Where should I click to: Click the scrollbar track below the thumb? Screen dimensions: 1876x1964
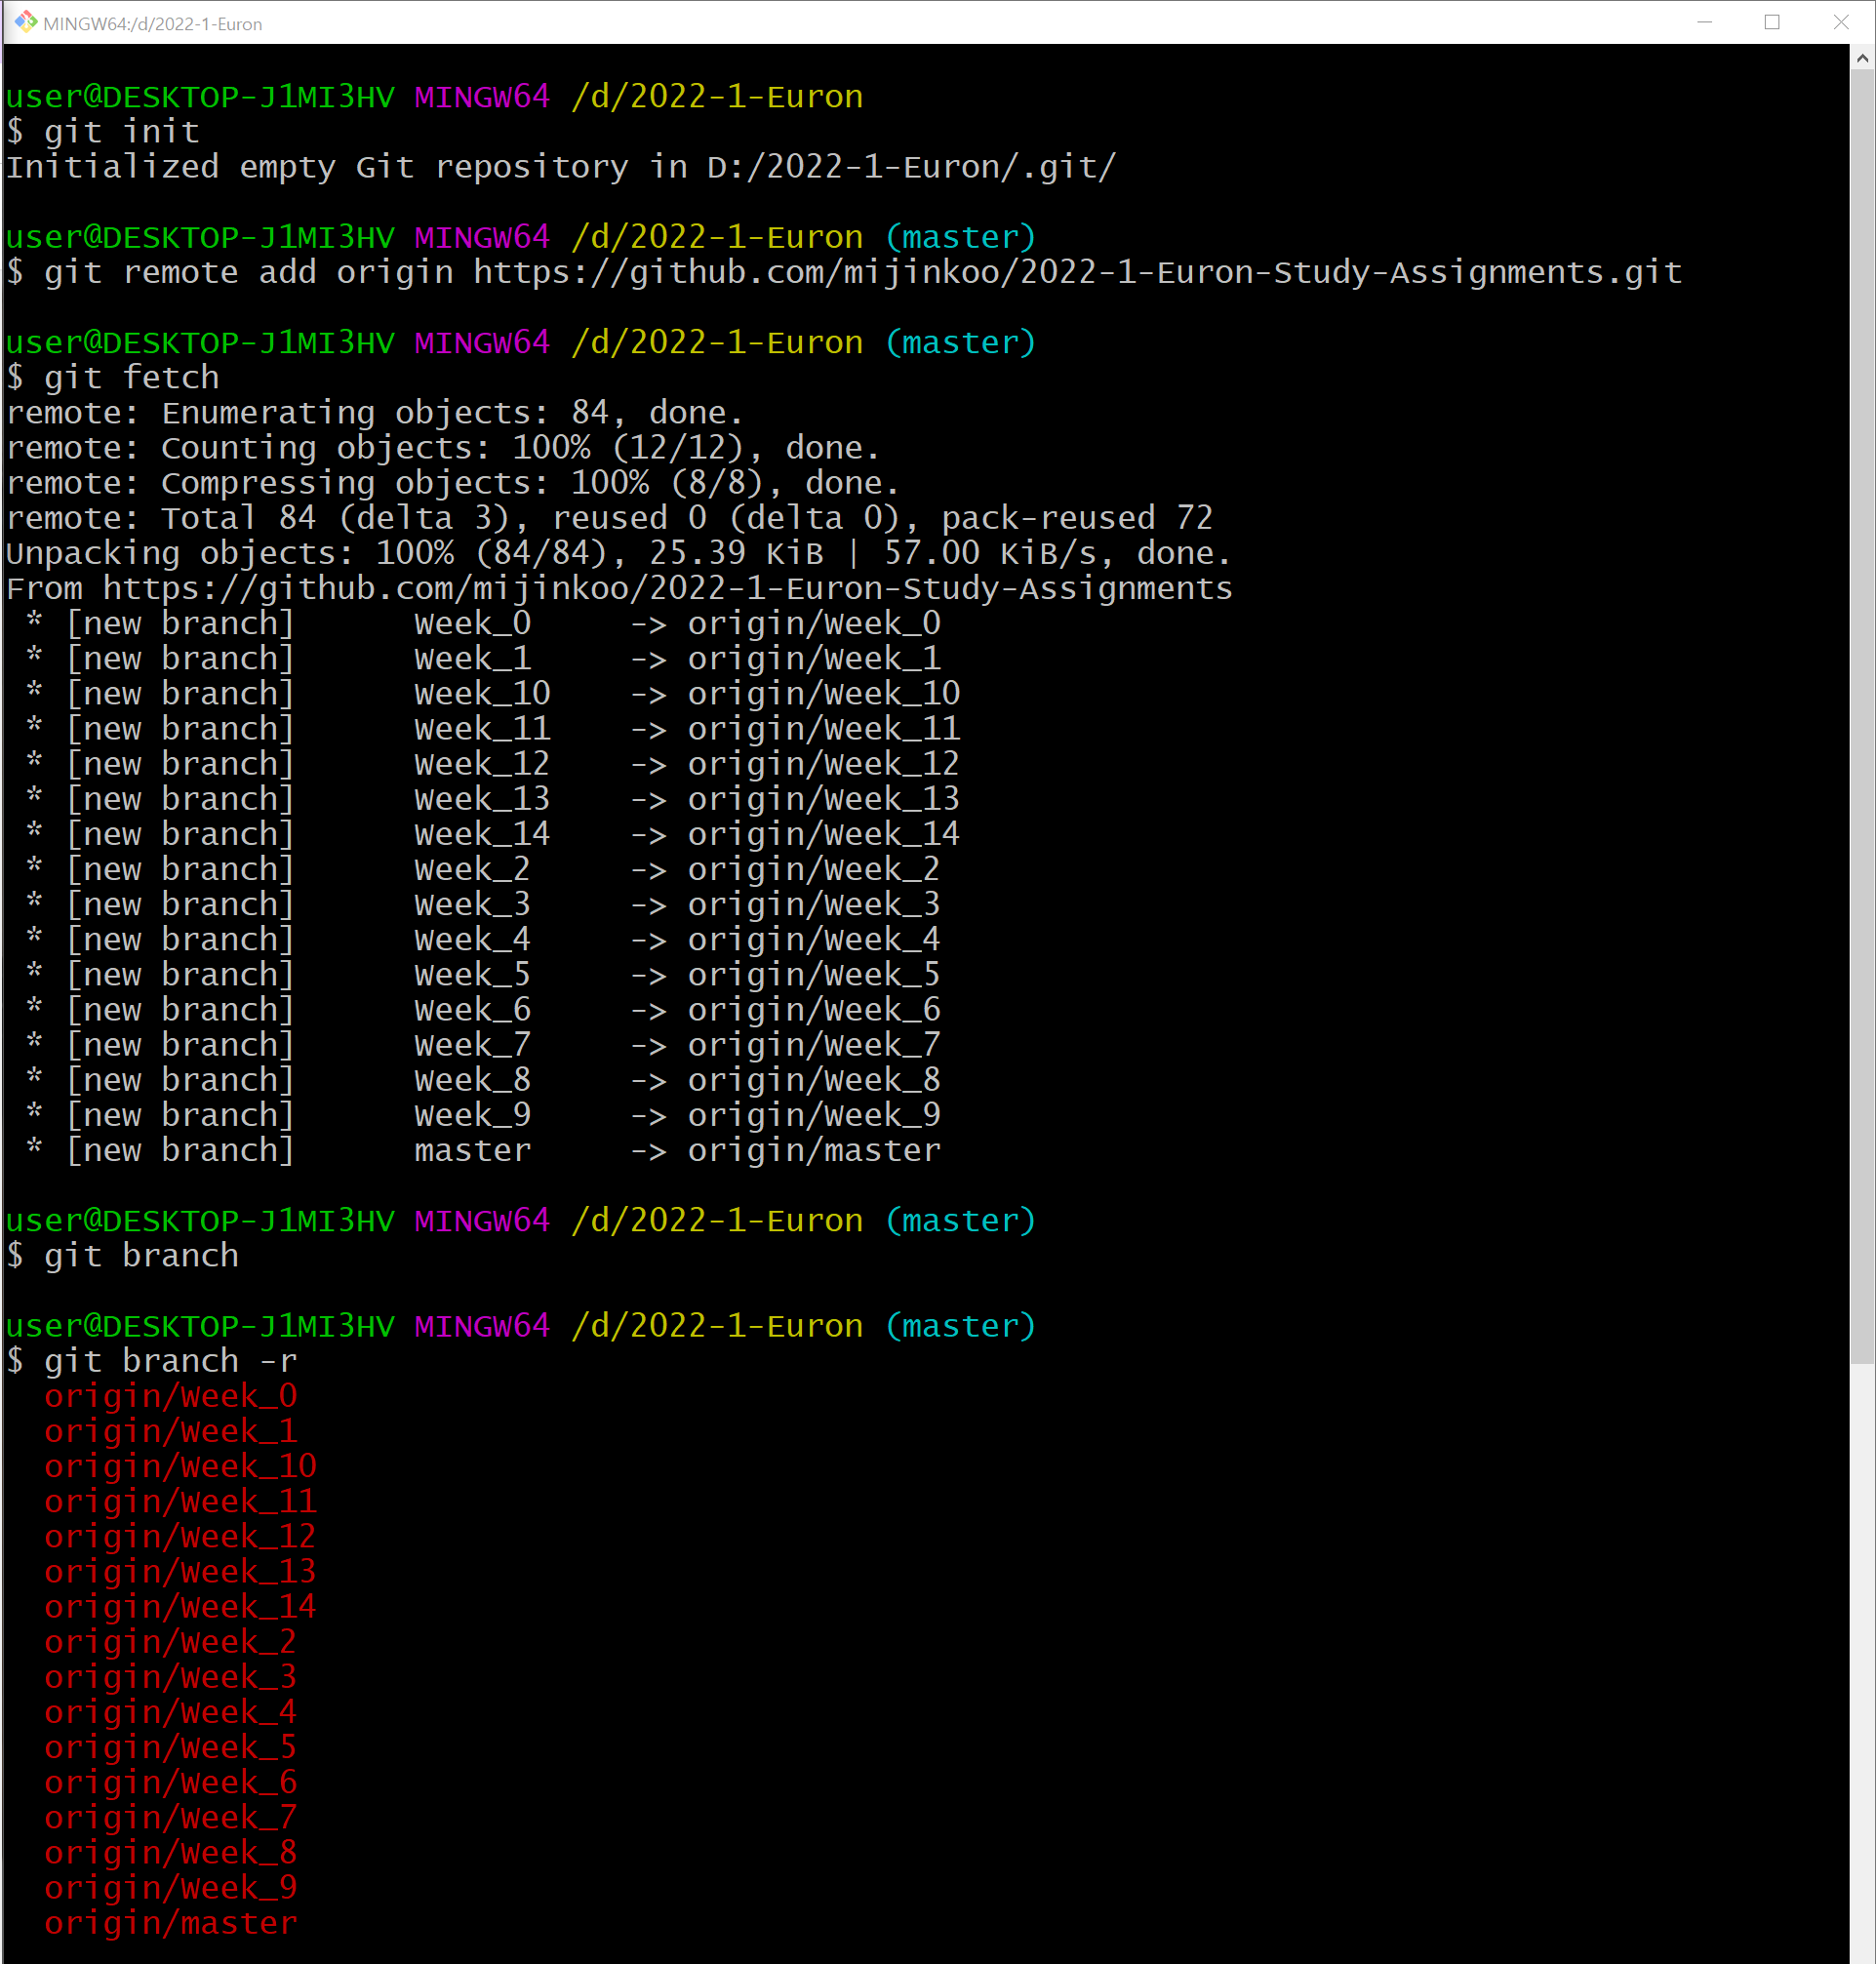click(x=1862, y=1650)
